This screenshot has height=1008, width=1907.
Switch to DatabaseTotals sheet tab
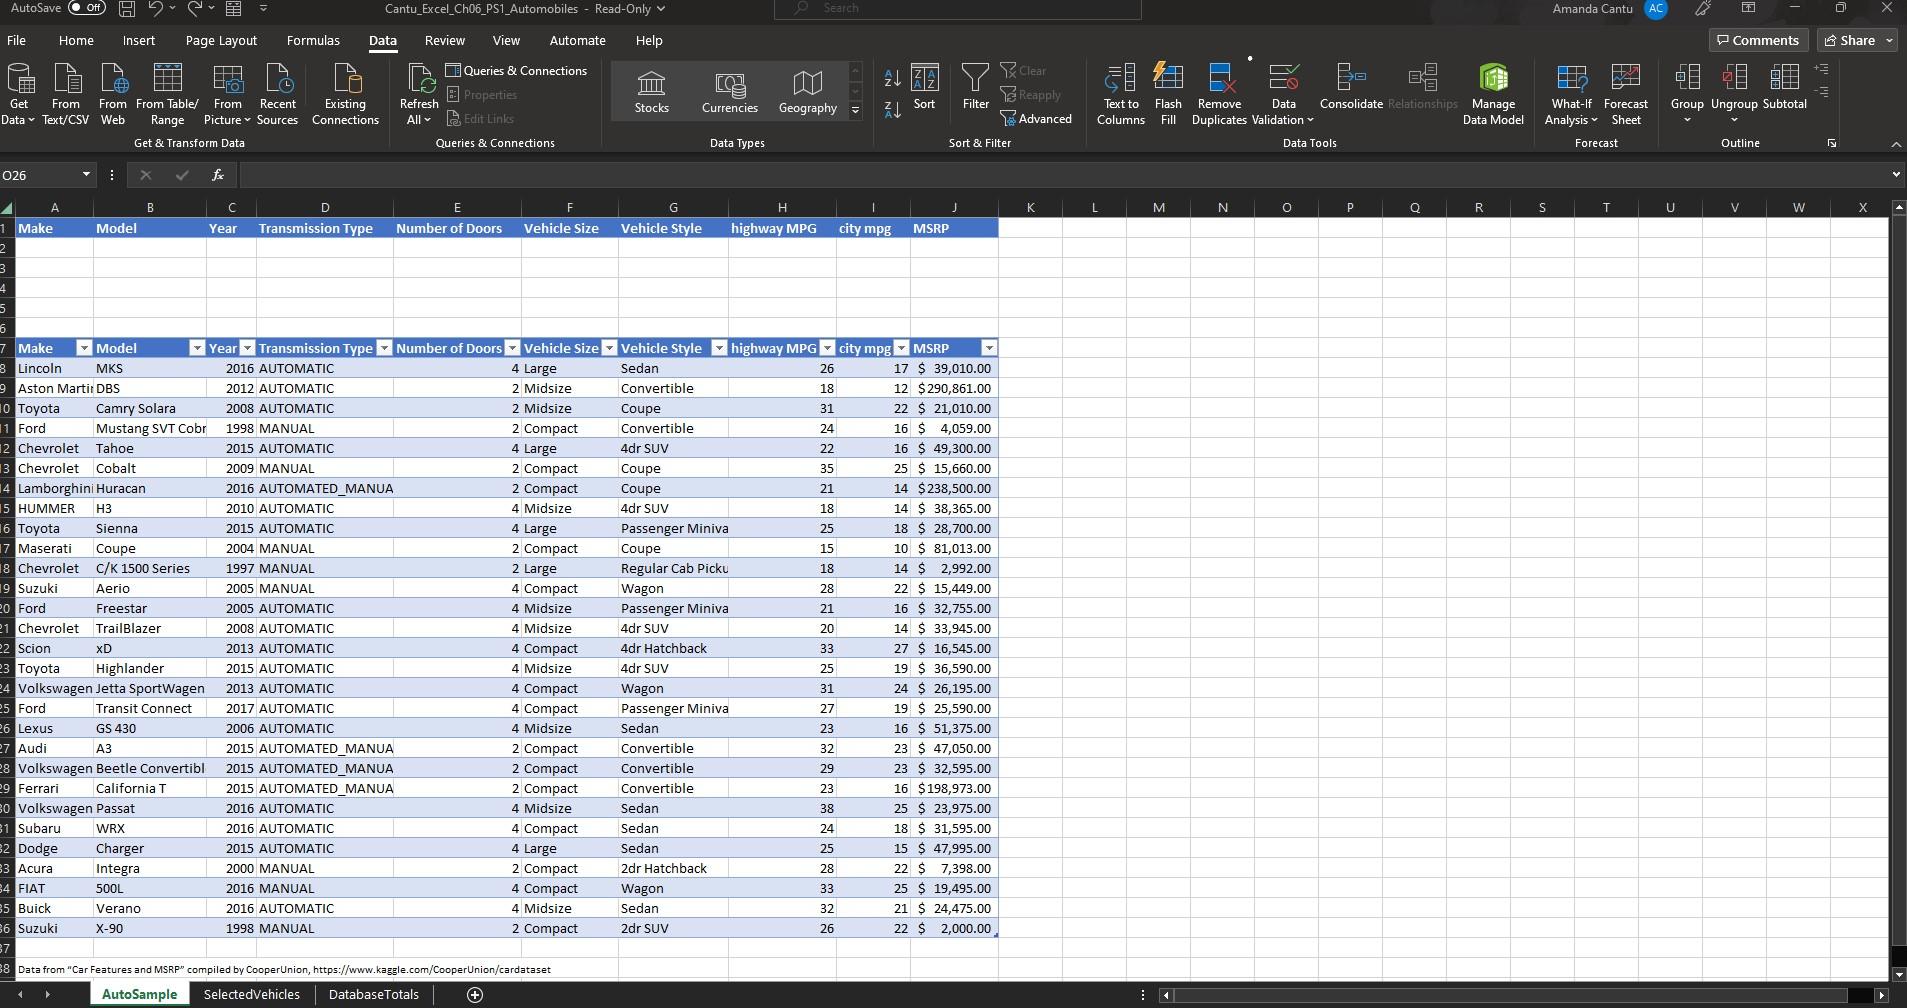(374, 995)
